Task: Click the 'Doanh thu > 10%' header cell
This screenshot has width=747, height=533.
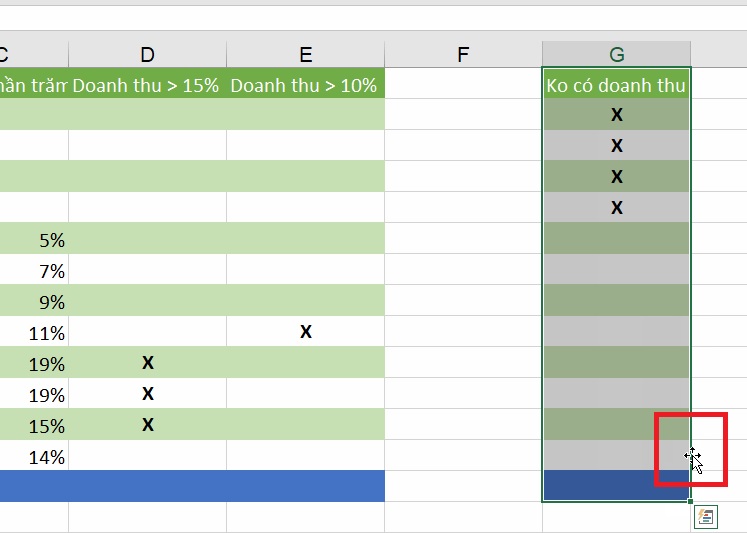Action: (x=305, y=83)
